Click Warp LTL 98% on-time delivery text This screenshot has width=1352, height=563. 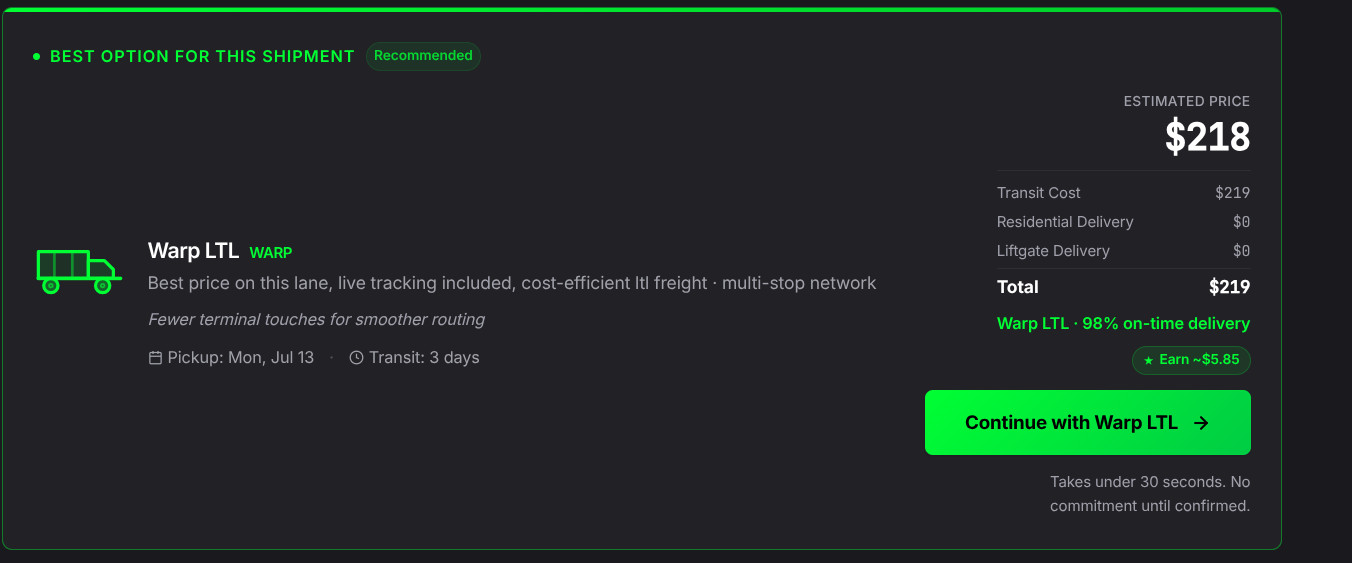[x=1123, y=324]
